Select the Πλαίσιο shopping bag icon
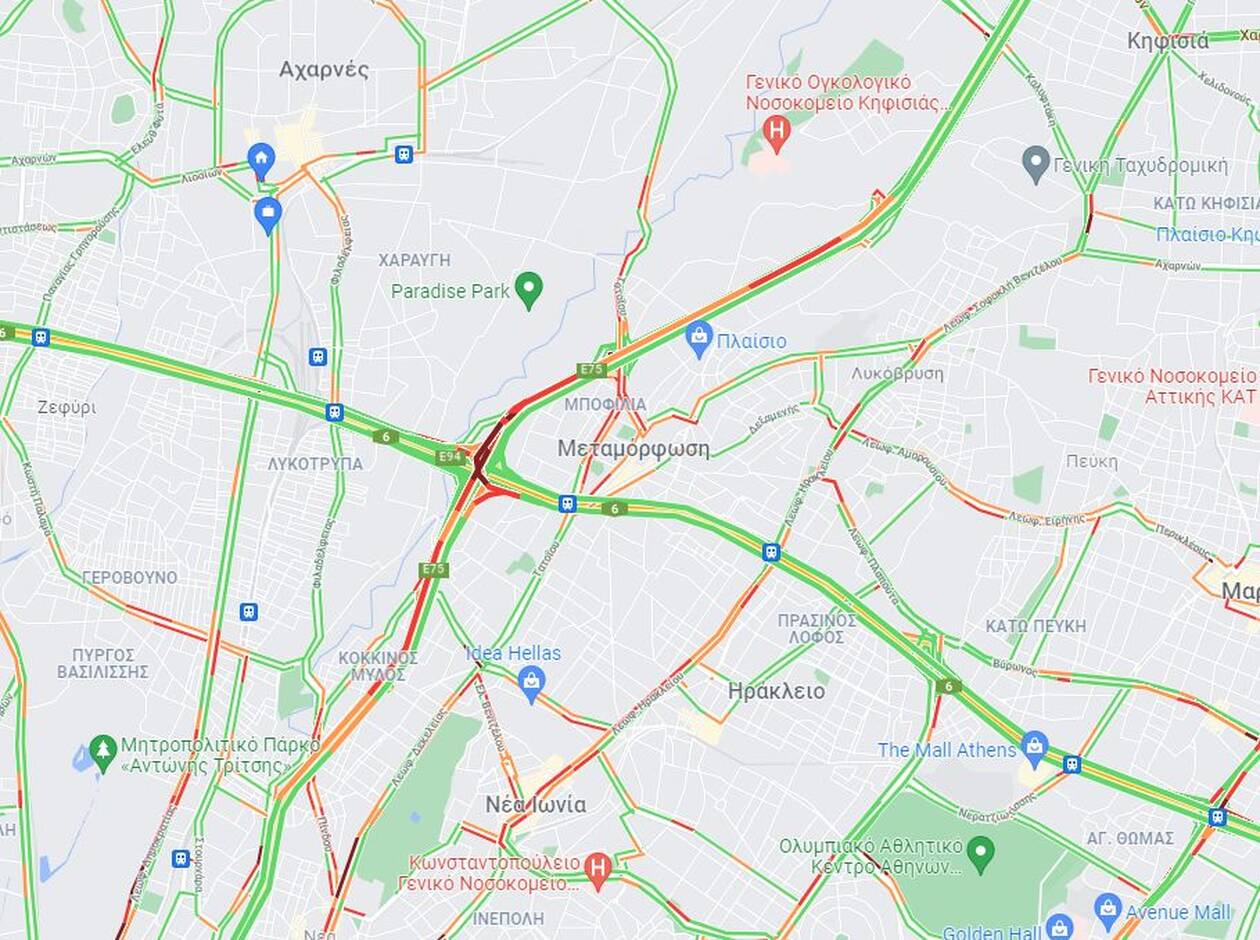Screen dimensions: 1260x940 (x=699, y=338)
